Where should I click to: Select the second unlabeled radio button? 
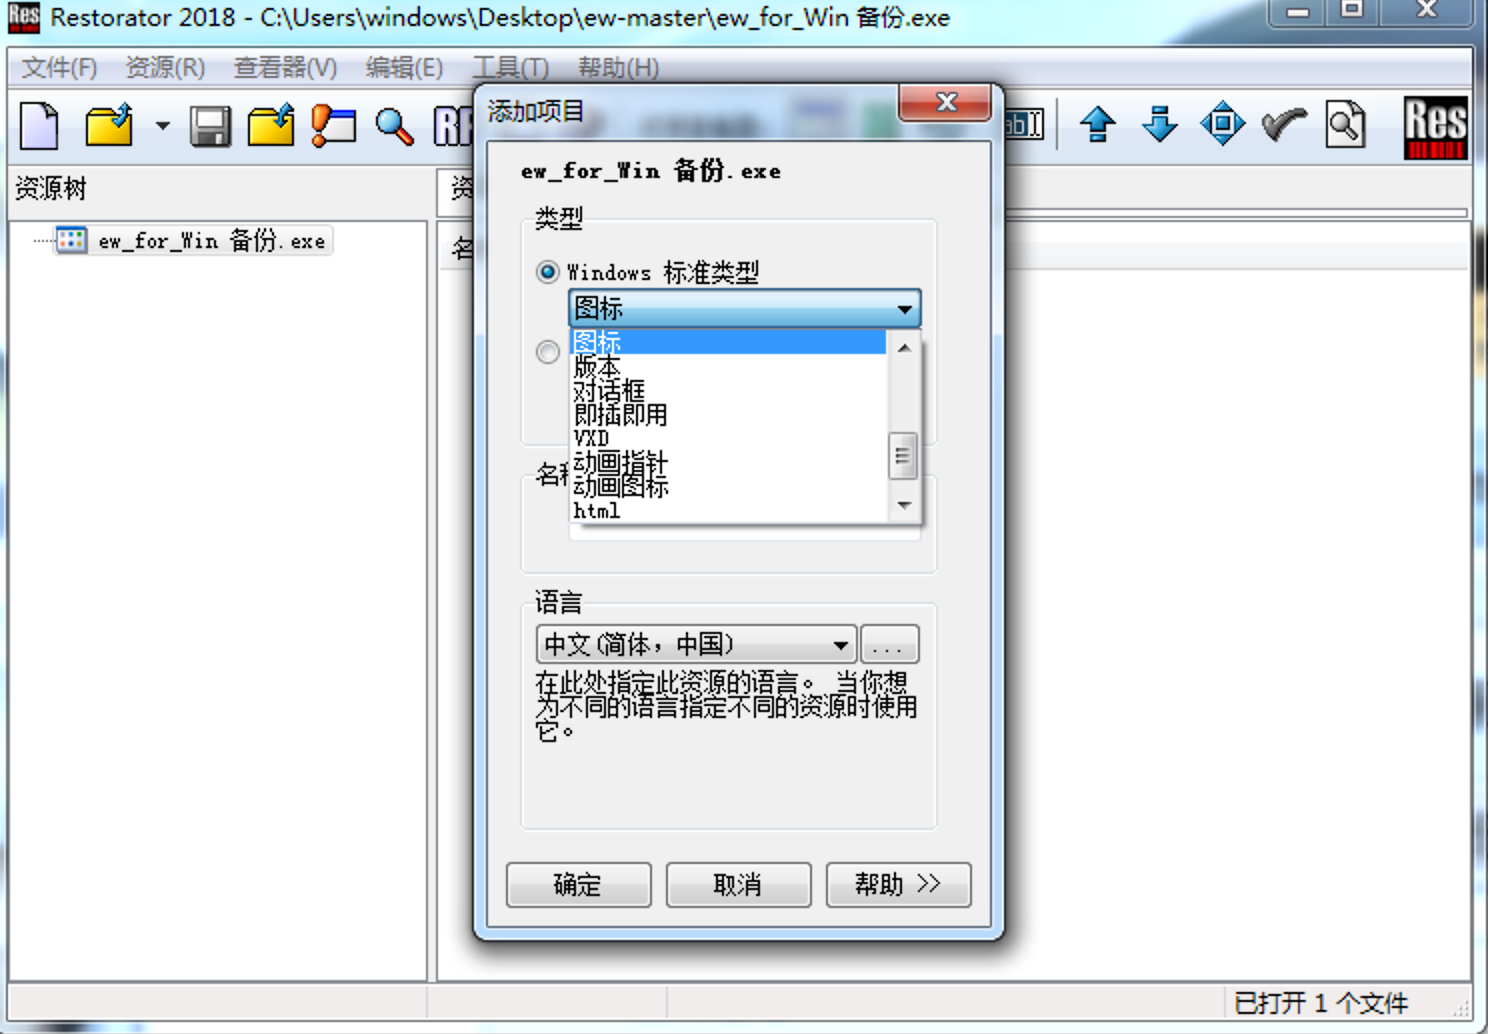pos(547,352)
